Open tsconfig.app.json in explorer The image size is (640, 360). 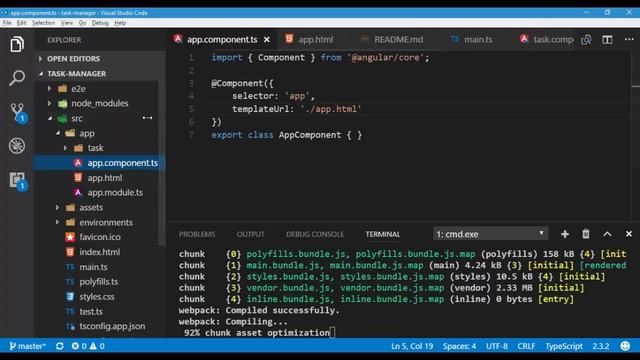click(x=112, y=327)
